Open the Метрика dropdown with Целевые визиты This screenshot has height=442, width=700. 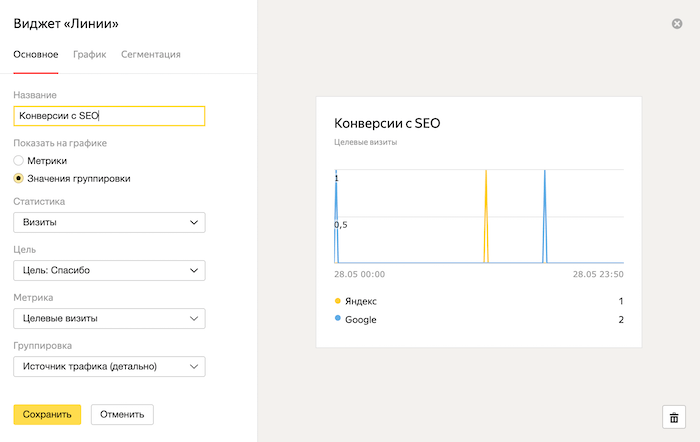(x=109, y=318)
